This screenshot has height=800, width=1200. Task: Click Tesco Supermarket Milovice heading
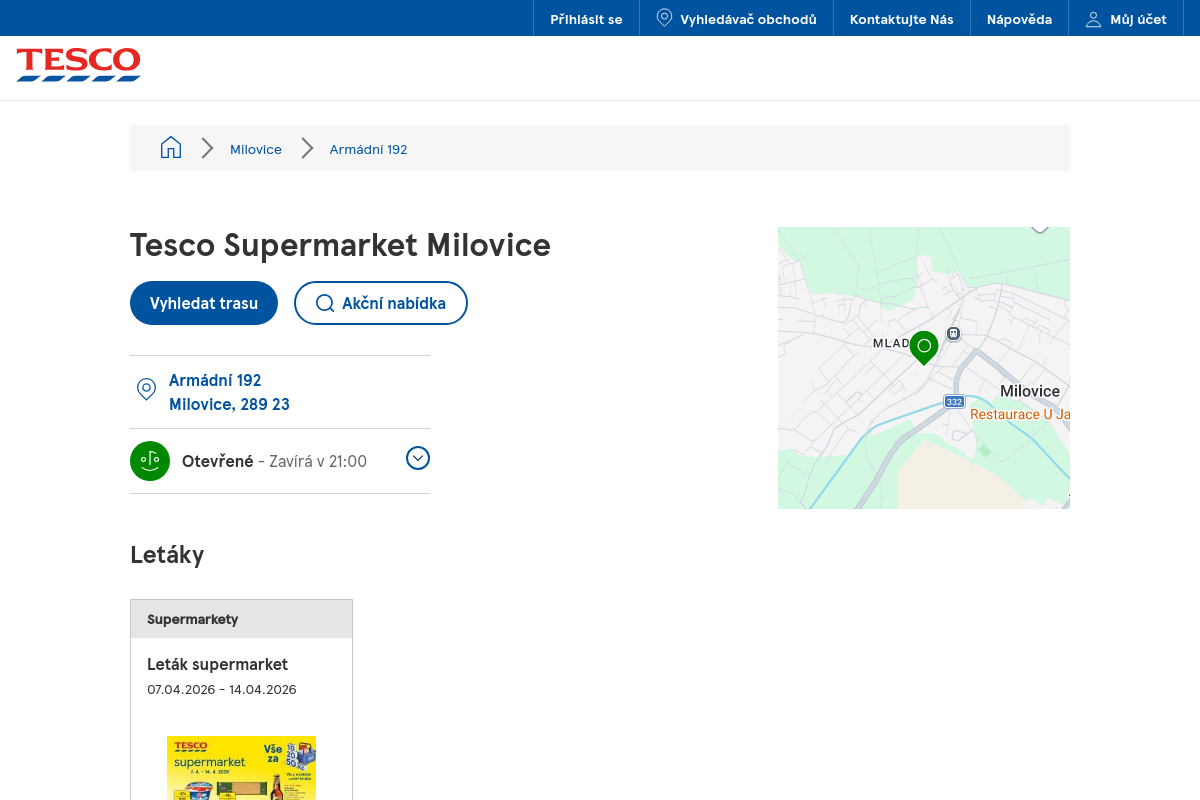point(340,245)
